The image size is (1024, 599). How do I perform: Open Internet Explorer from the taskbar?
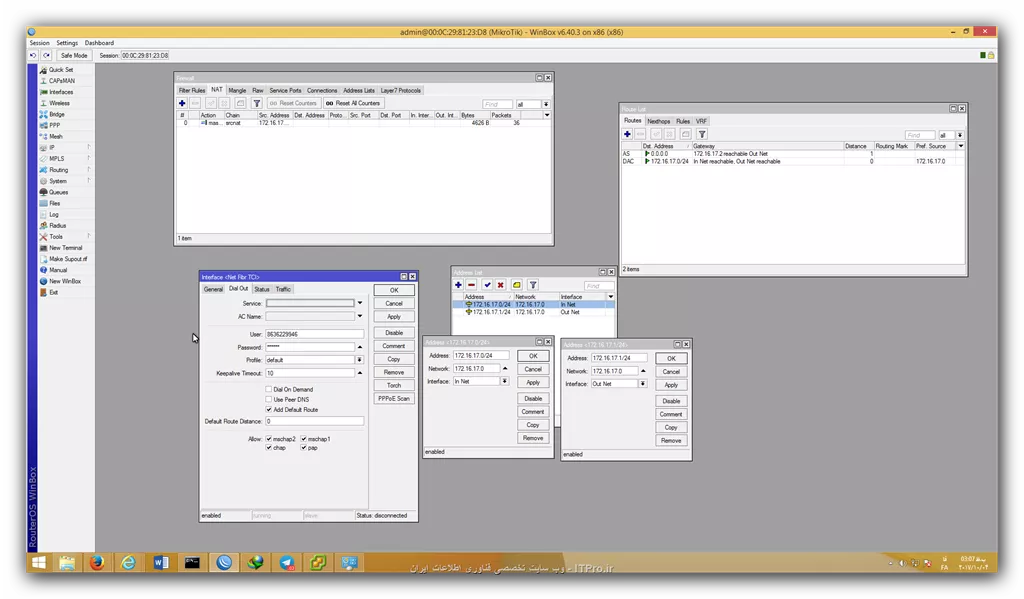click(x=129, y=562)
